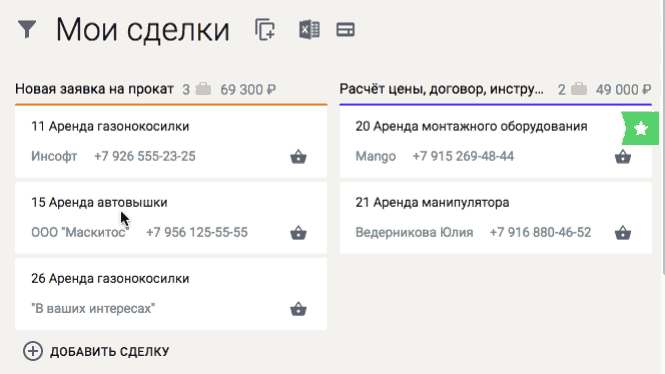
Task: Open deal 11 Аренда газонокосилки
Action: [110, 126]
